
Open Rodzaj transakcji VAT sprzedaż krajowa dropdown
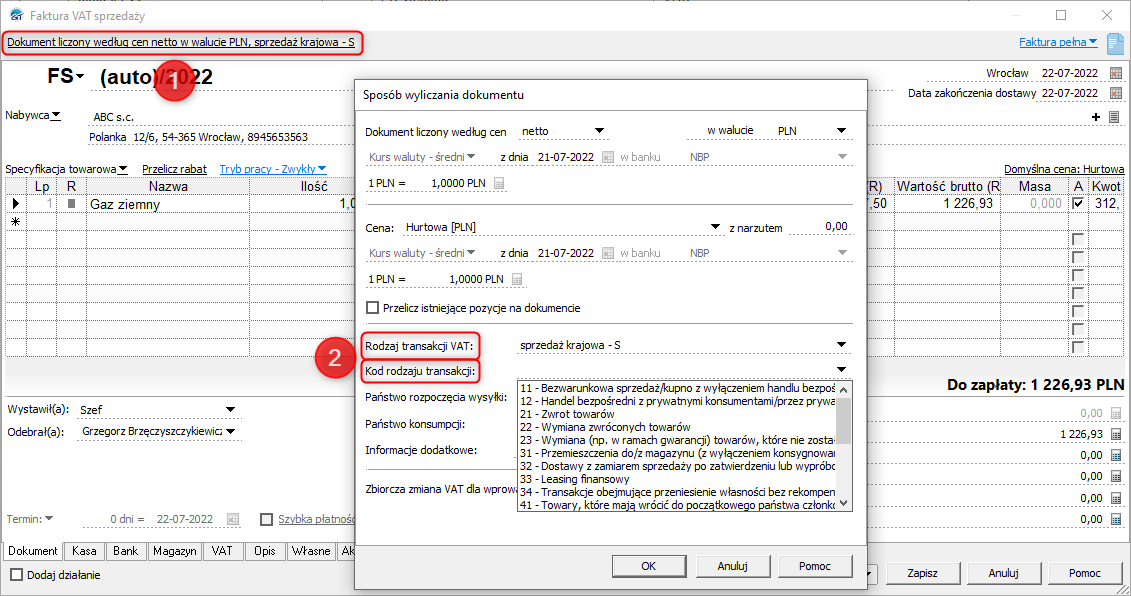[841, 345]
